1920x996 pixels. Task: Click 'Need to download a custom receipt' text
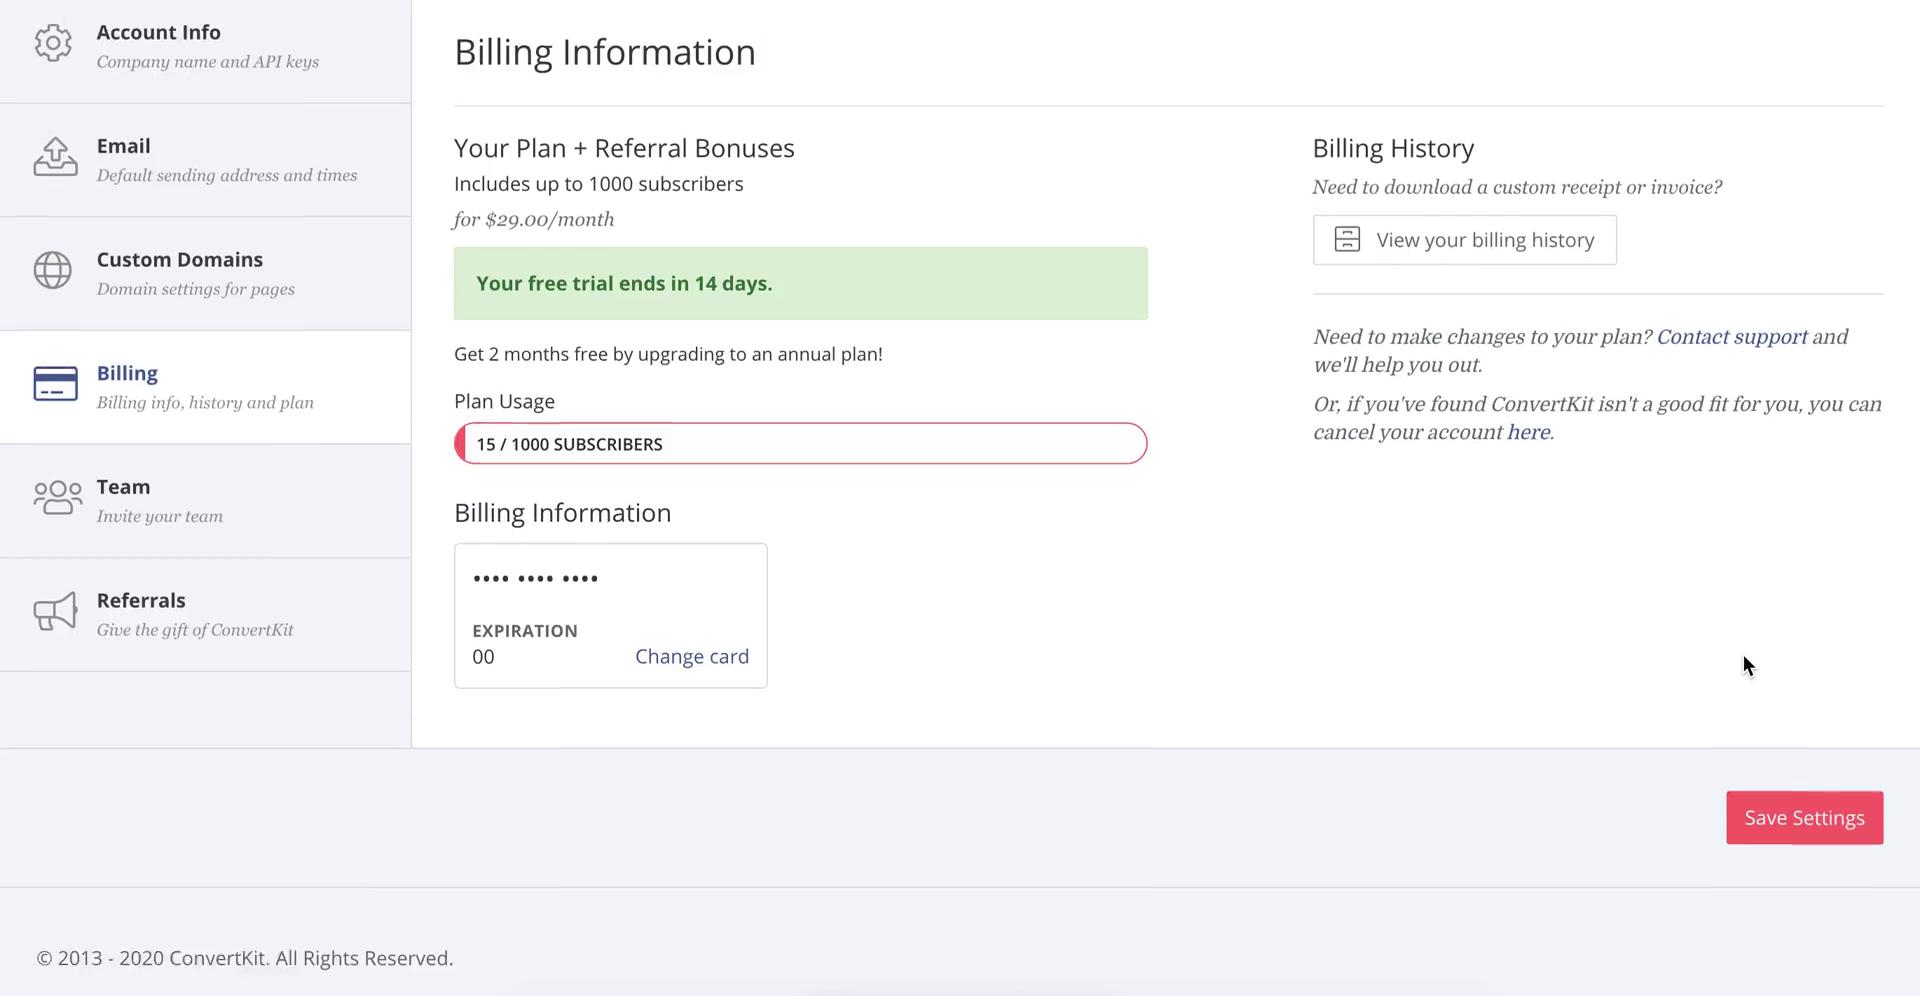(1517, 188)
